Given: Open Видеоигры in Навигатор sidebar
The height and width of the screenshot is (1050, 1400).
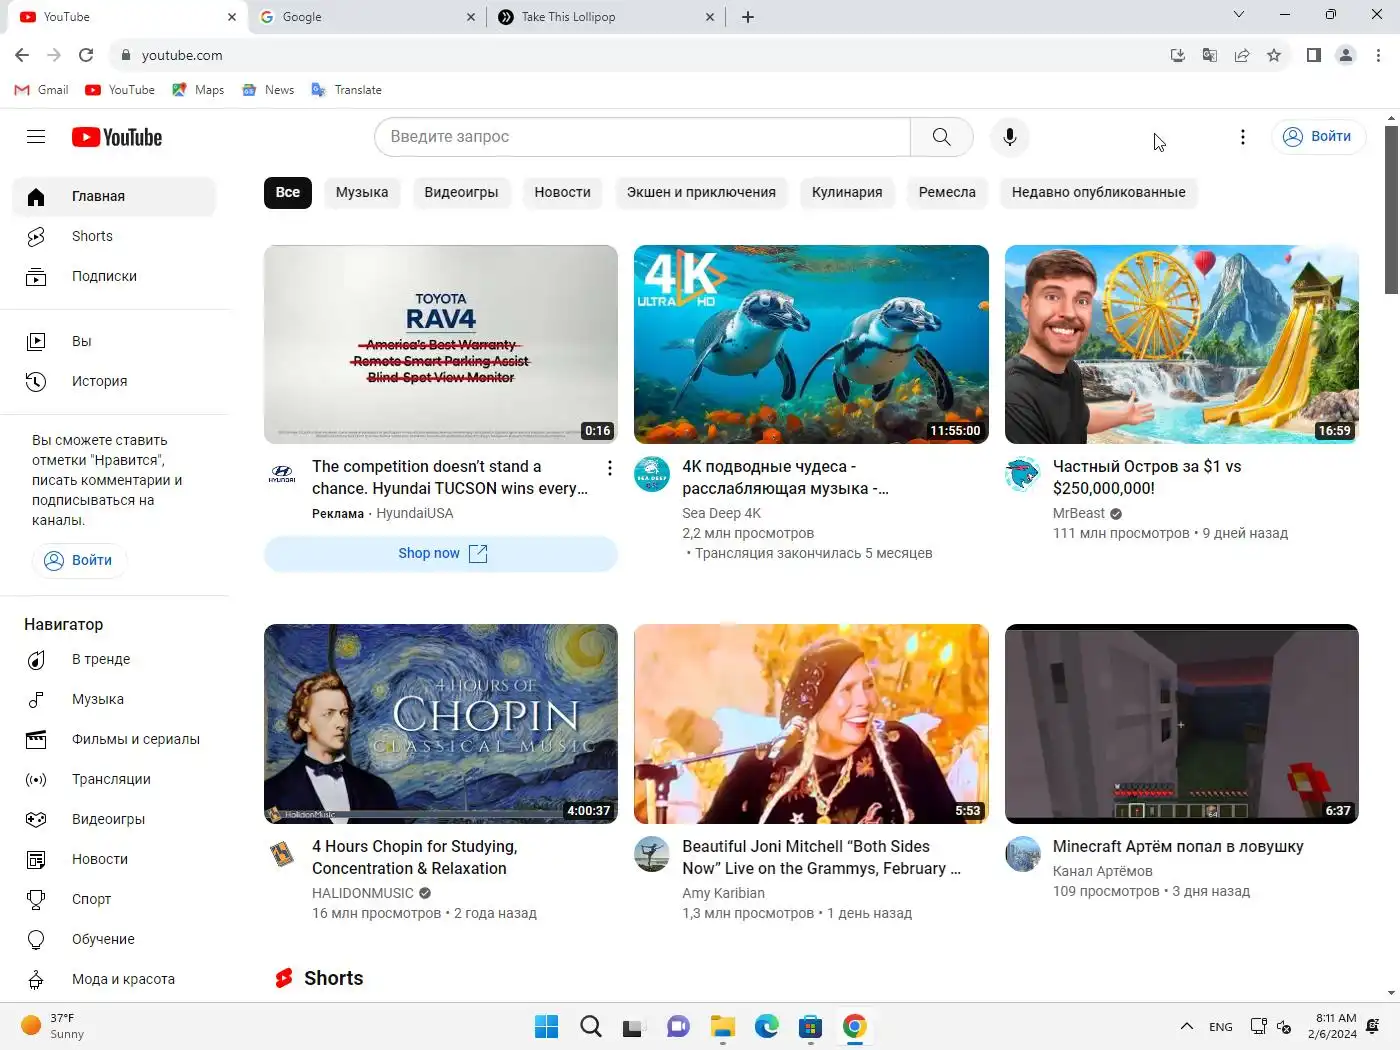Looking at the screenshot, I should coord(114,819).
